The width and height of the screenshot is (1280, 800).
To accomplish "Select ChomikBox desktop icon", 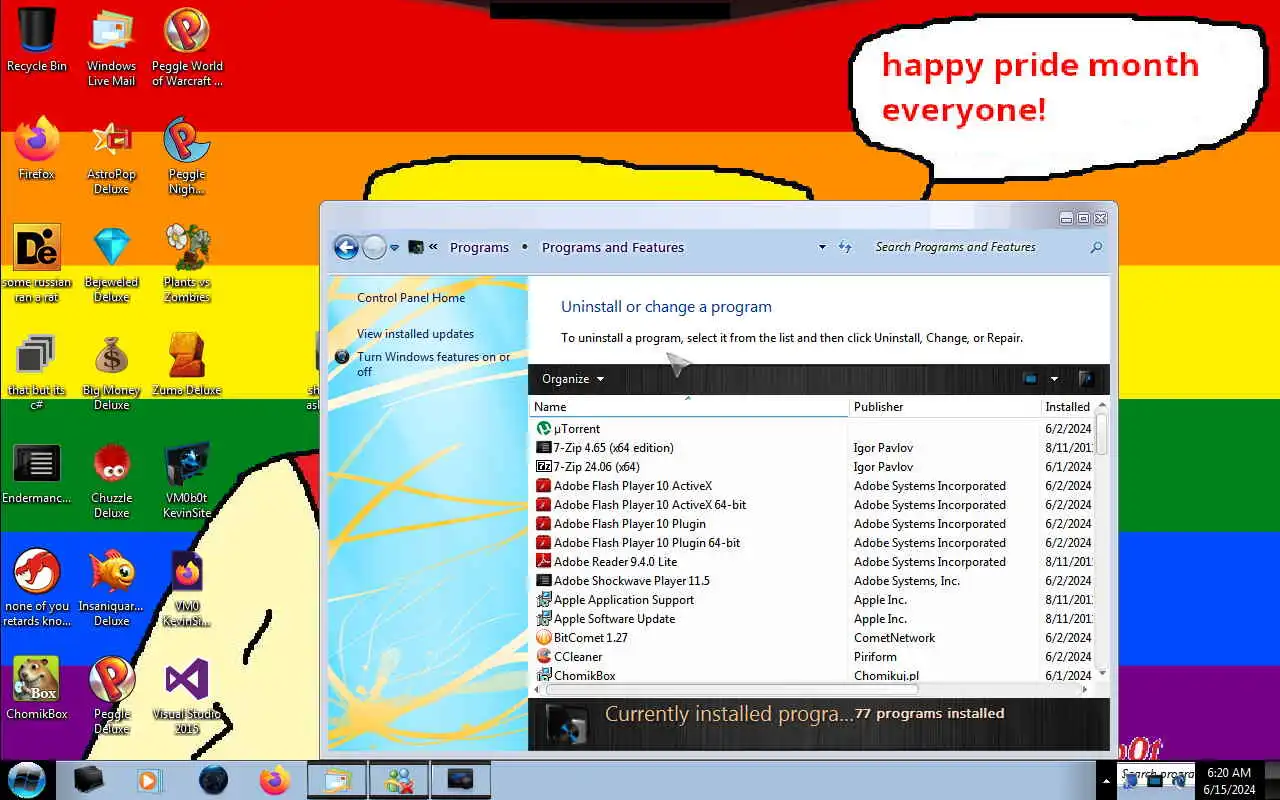I will [37, 688].
